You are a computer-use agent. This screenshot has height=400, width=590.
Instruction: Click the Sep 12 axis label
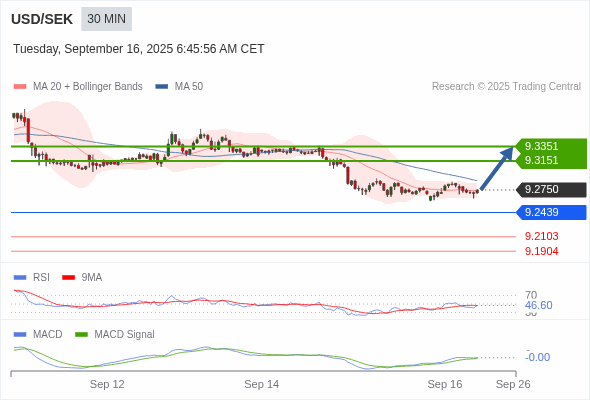coord(107,384)
